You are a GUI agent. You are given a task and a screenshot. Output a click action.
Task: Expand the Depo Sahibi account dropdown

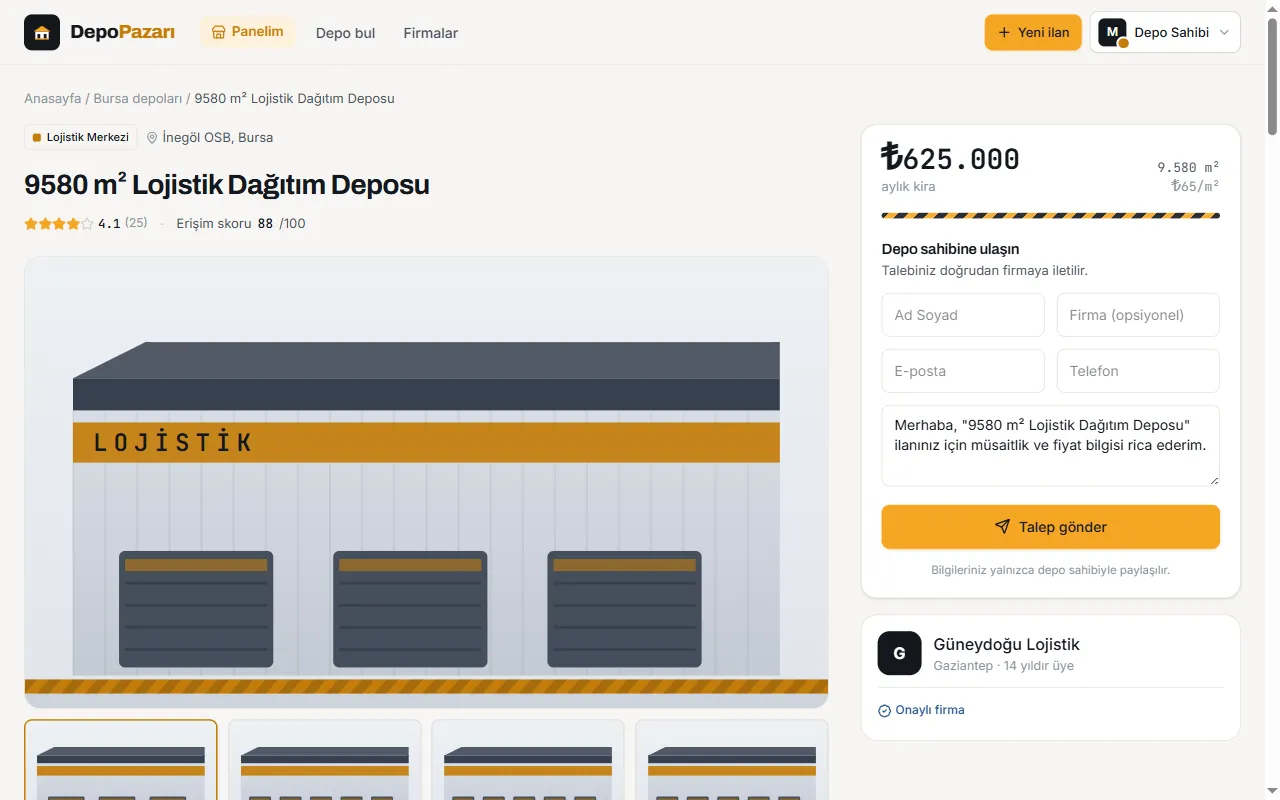(1165, 32)
